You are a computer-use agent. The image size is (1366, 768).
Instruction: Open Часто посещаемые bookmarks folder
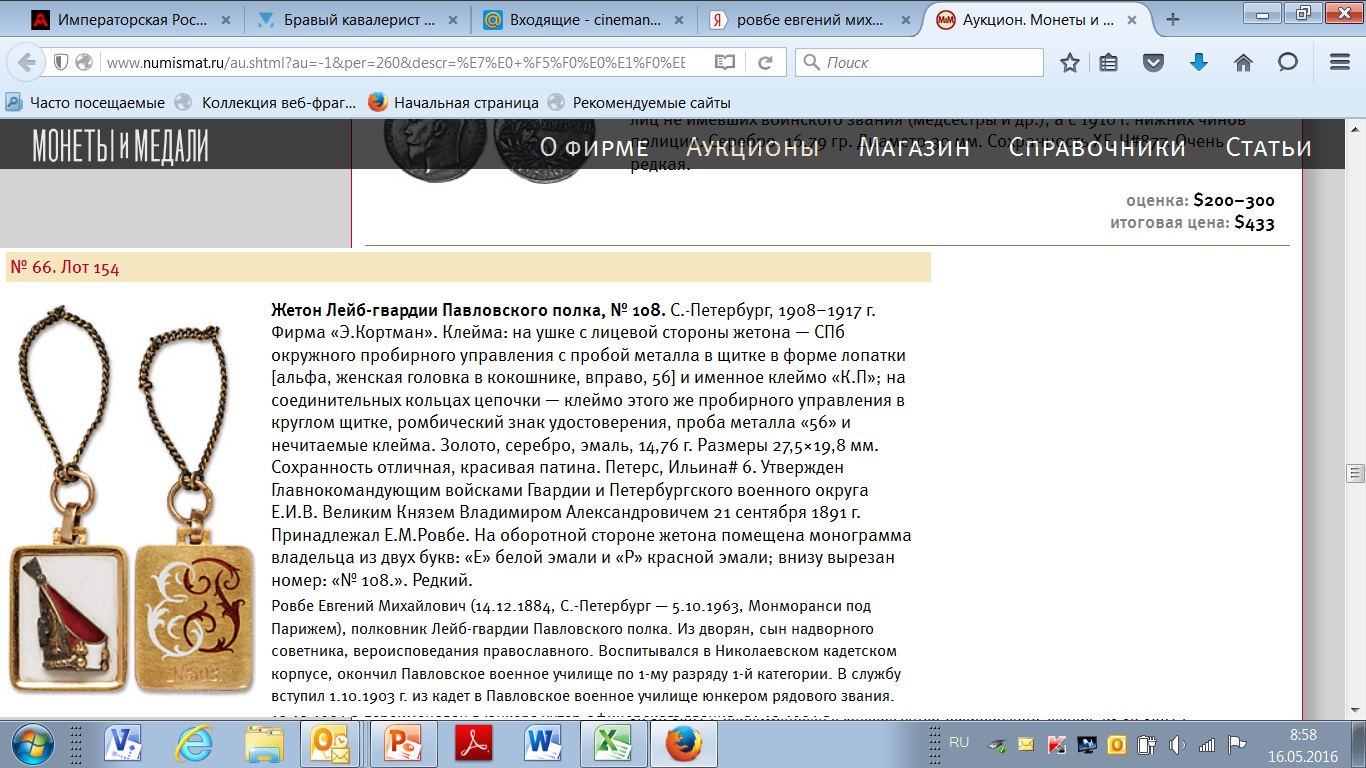85,102
